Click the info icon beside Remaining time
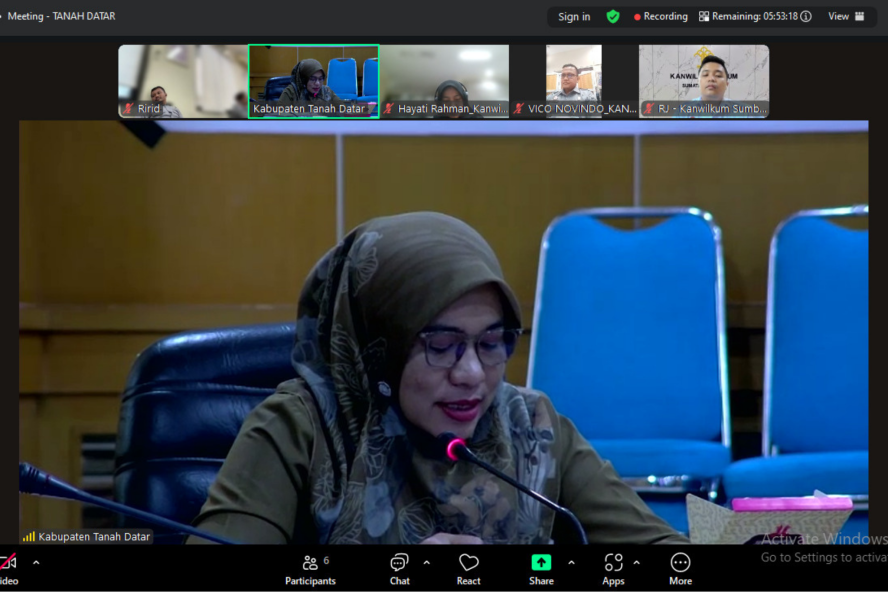The width and height of the screenshot is (888, 592). pyautogui.click(x=806, y=17)
